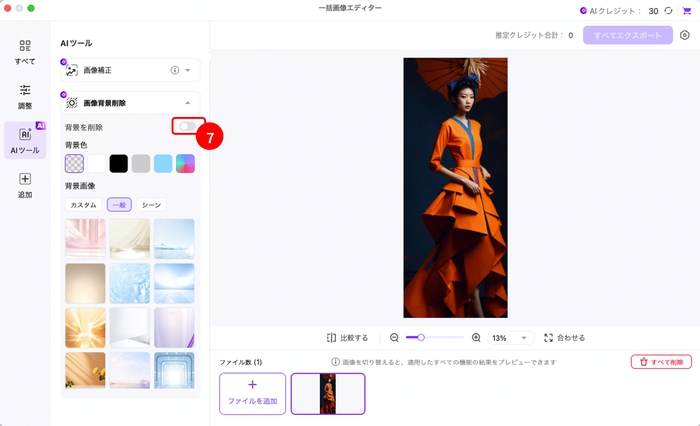700x426 pixels.
Task: Zoom out with the minus magnifier
Action: pos(394,338)
